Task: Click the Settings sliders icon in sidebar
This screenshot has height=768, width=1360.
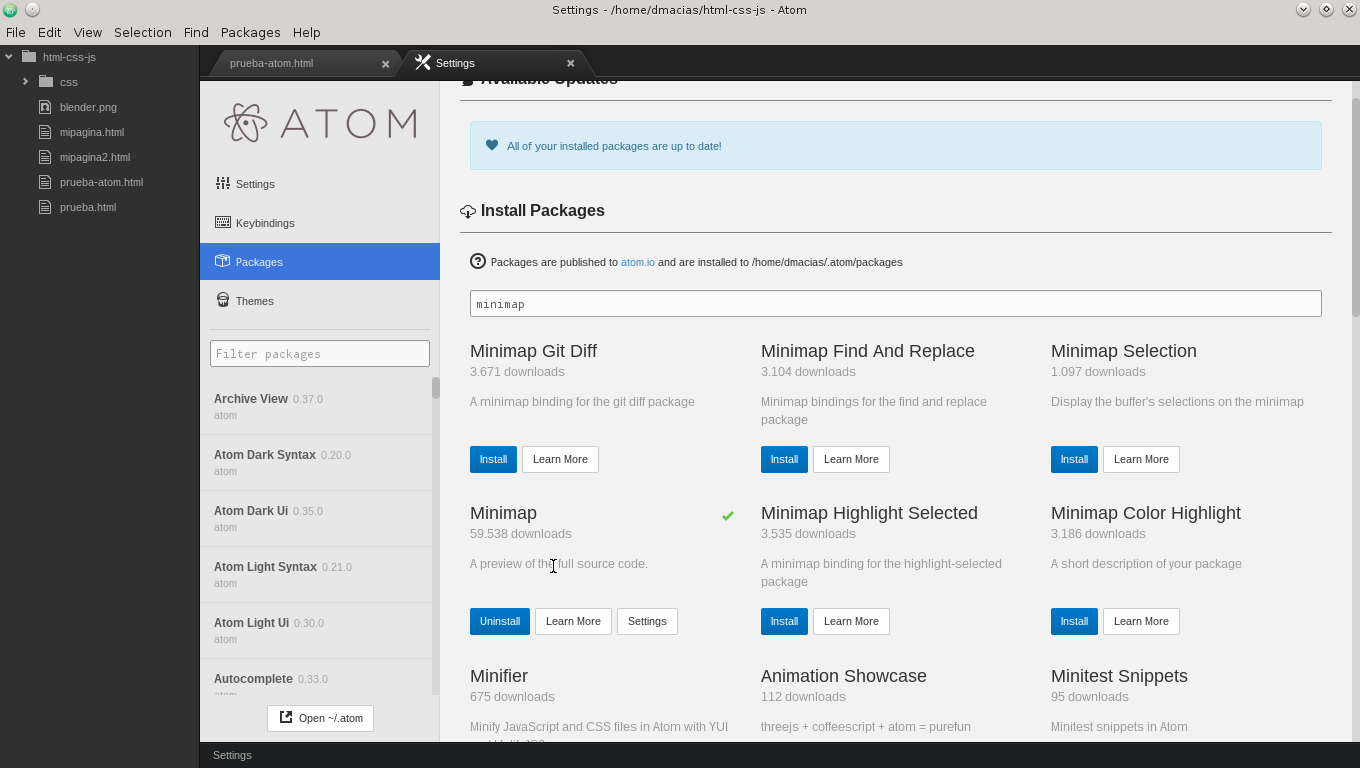Action: coord(222,183)
